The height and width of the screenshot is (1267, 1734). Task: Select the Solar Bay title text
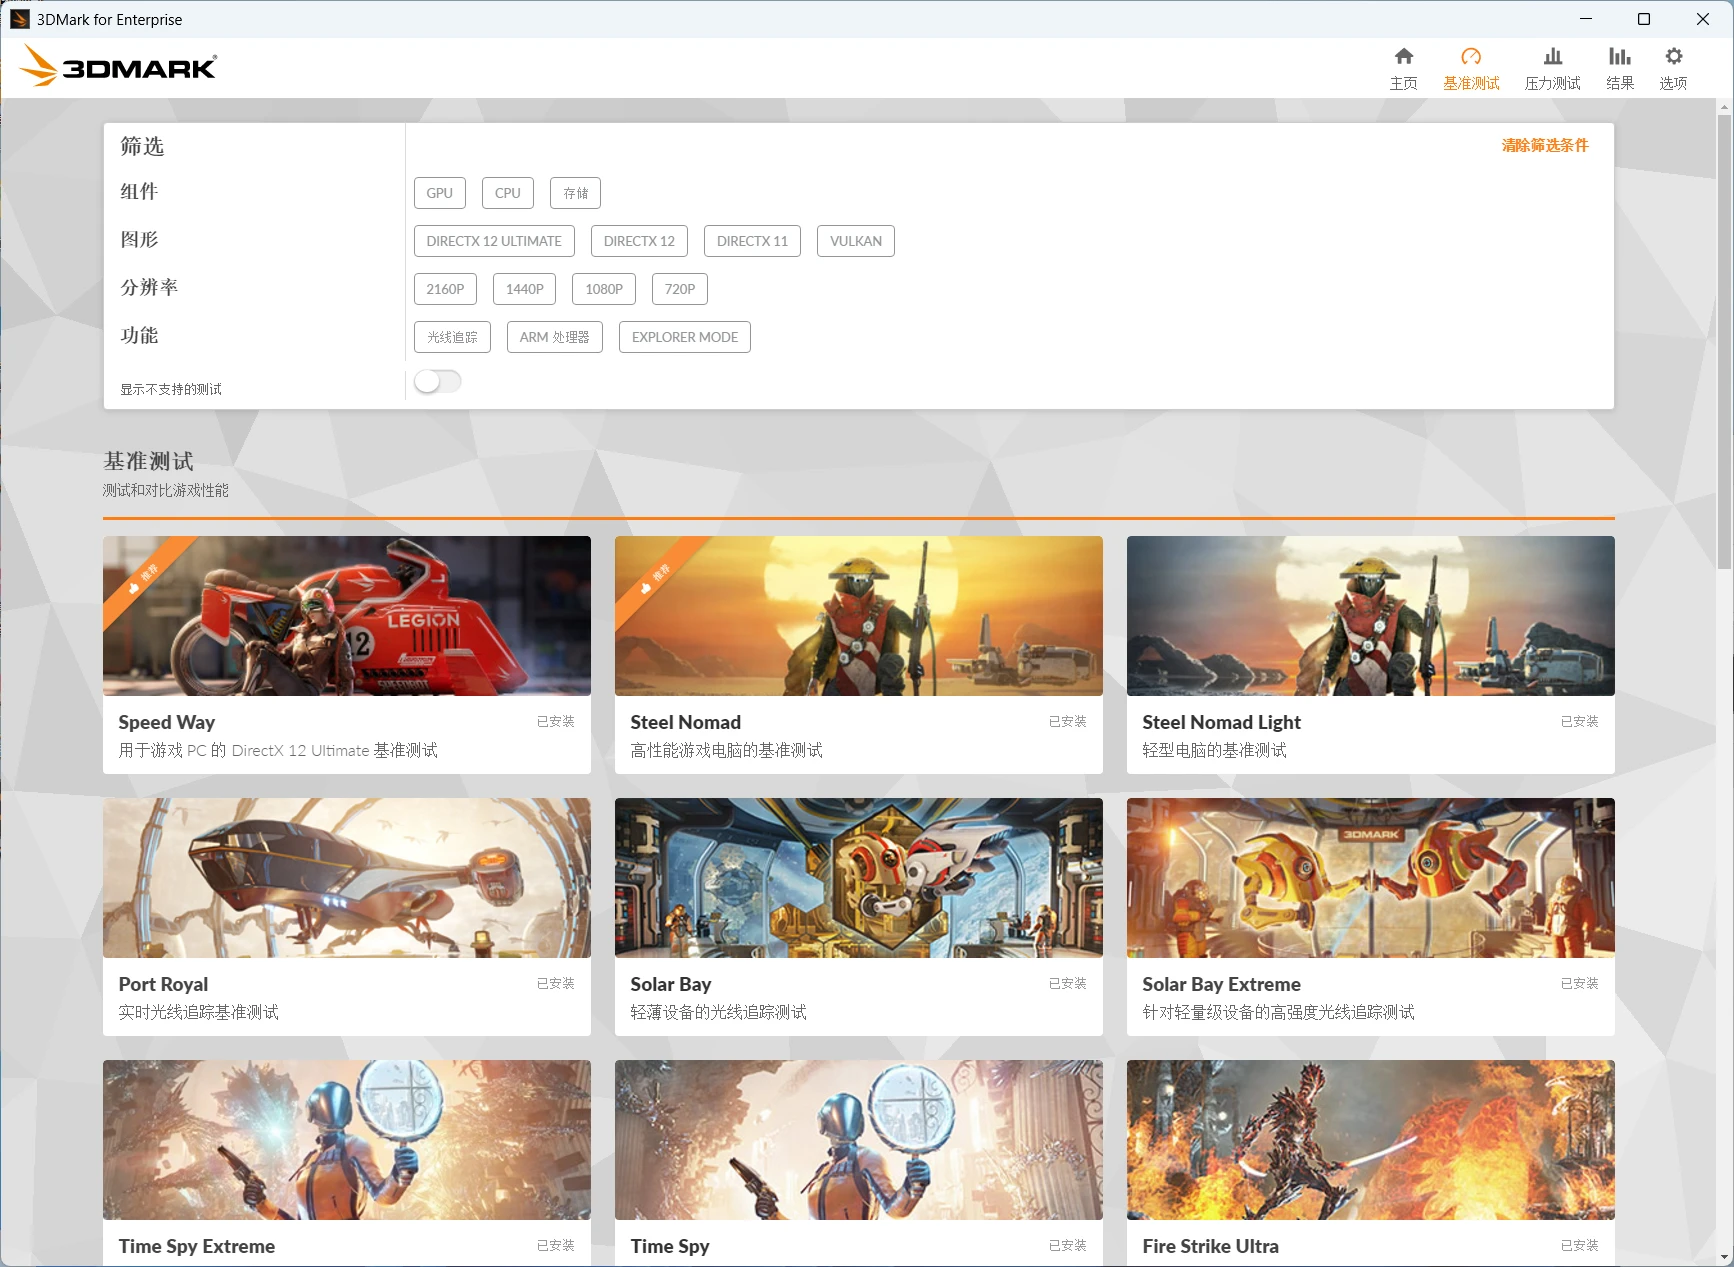[671, 984]
